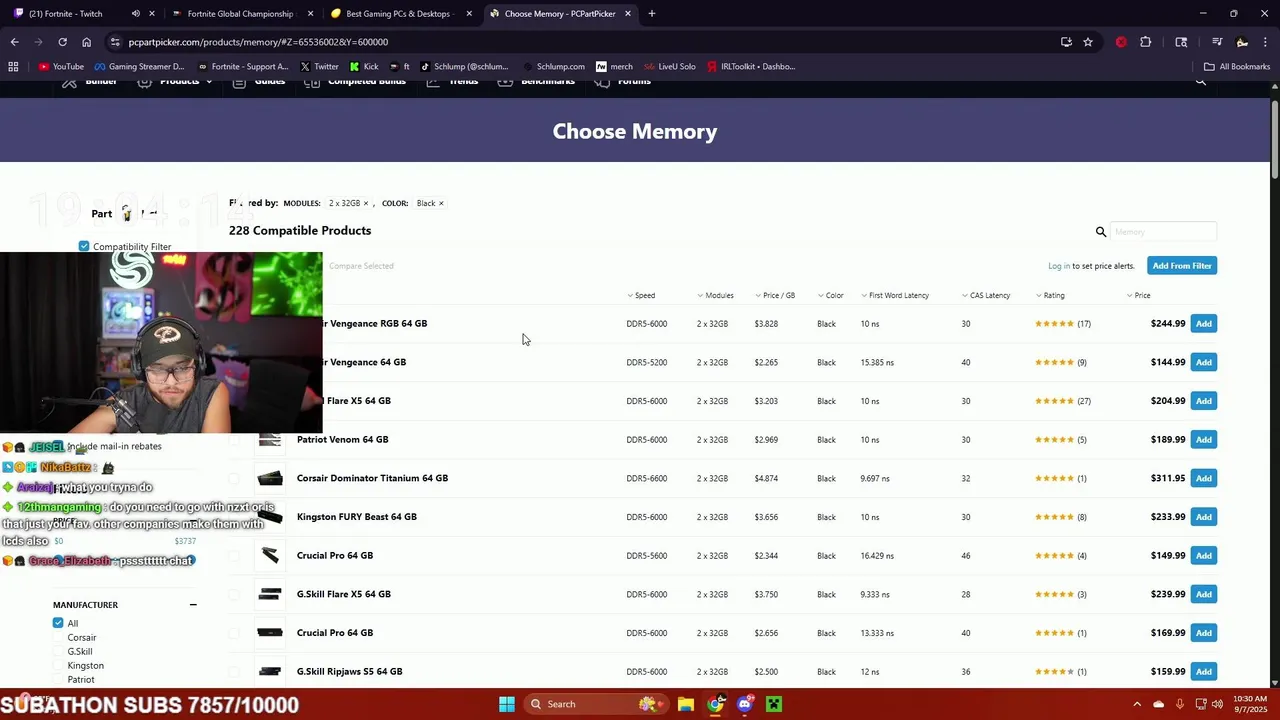
Task: Check the Patriot manufacturer filter
Action: pyautogui.click(x=58, y=679)
